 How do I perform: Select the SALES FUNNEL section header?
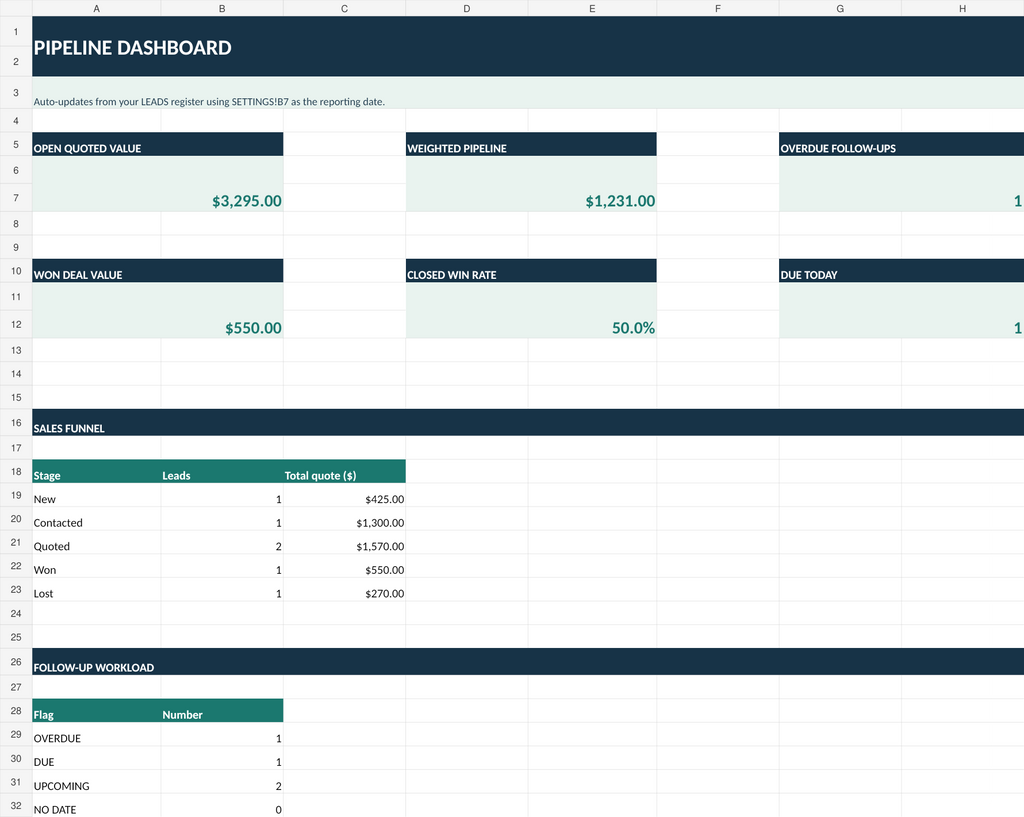coord(528,423)
